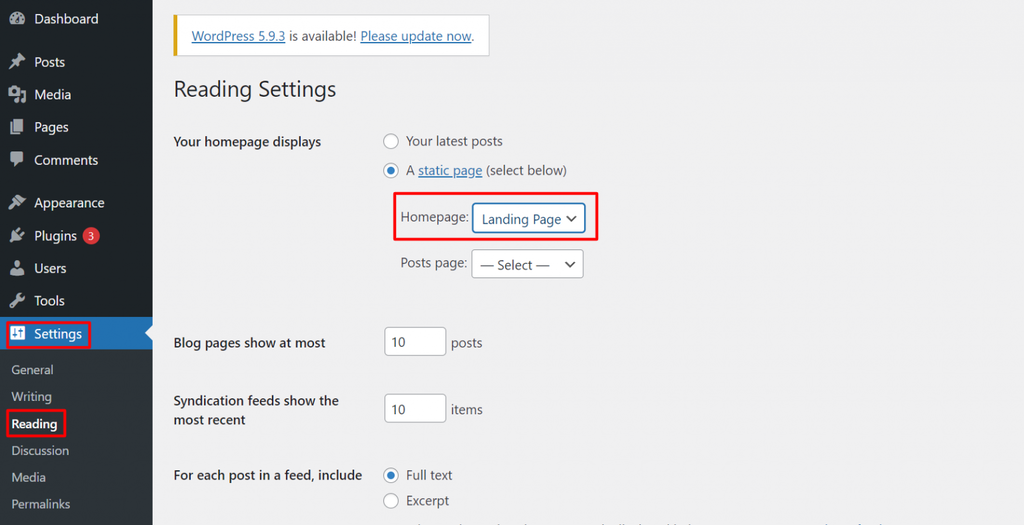Open the Permalinks settings submenu item

pyautogui.click(x=40, y=504)
